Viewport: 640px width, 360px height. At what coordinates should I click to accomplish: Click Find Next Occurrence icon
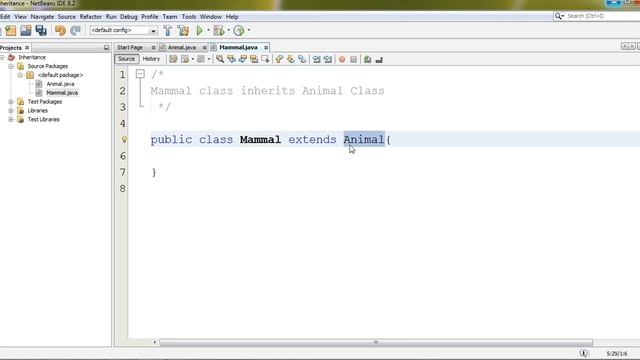point(243,60)
